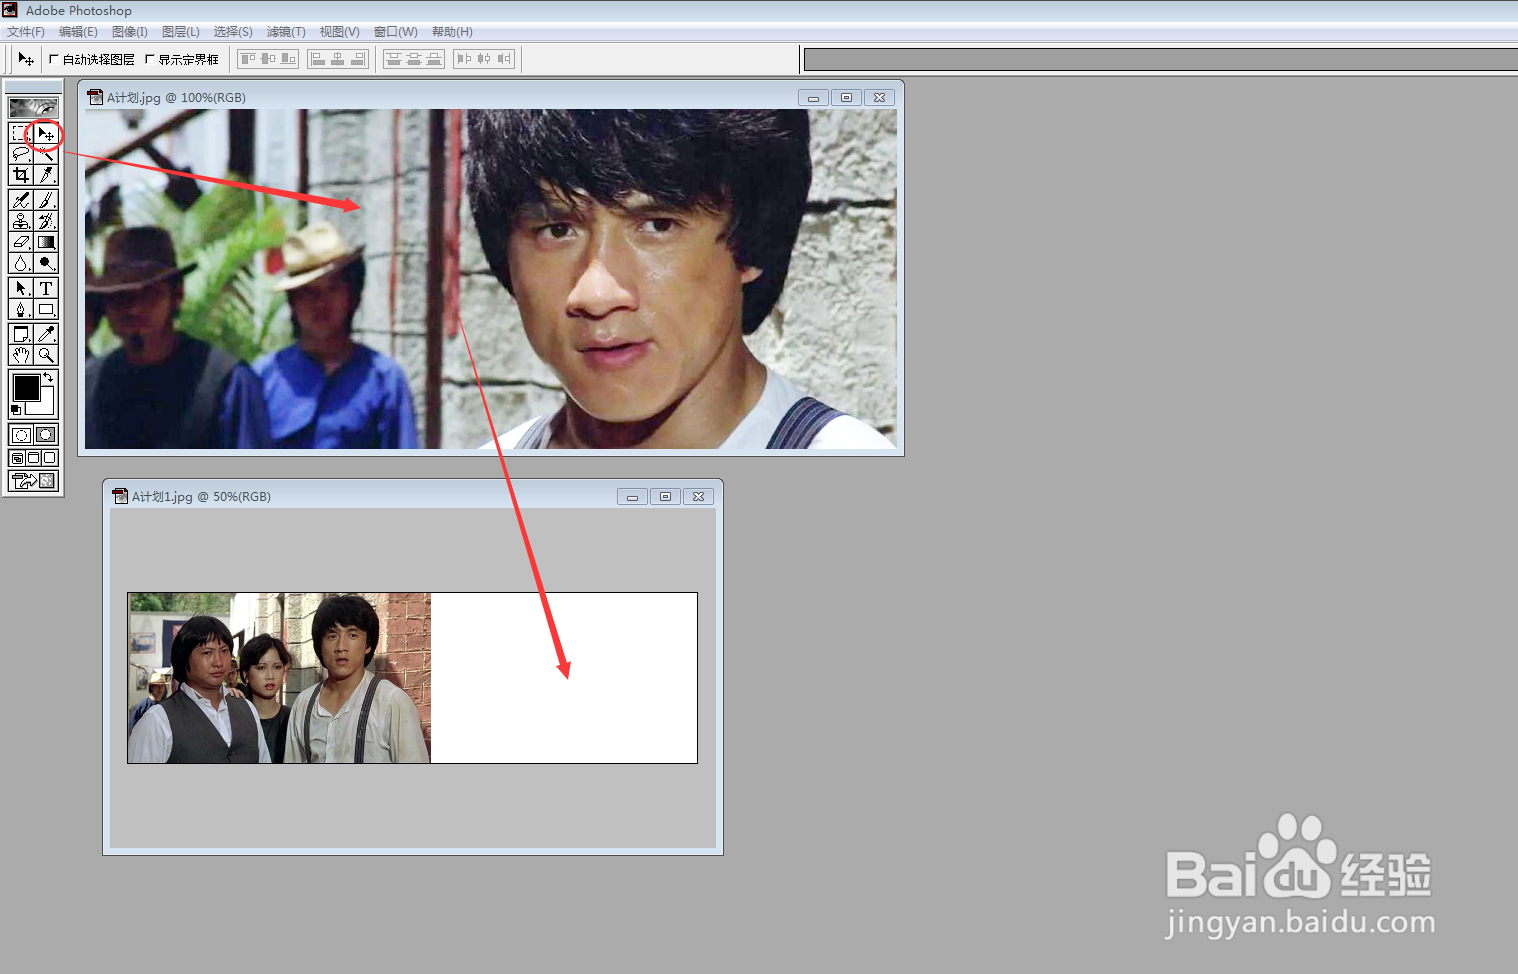
Task: Select the History Brush tool
Action: pos(46,221)
